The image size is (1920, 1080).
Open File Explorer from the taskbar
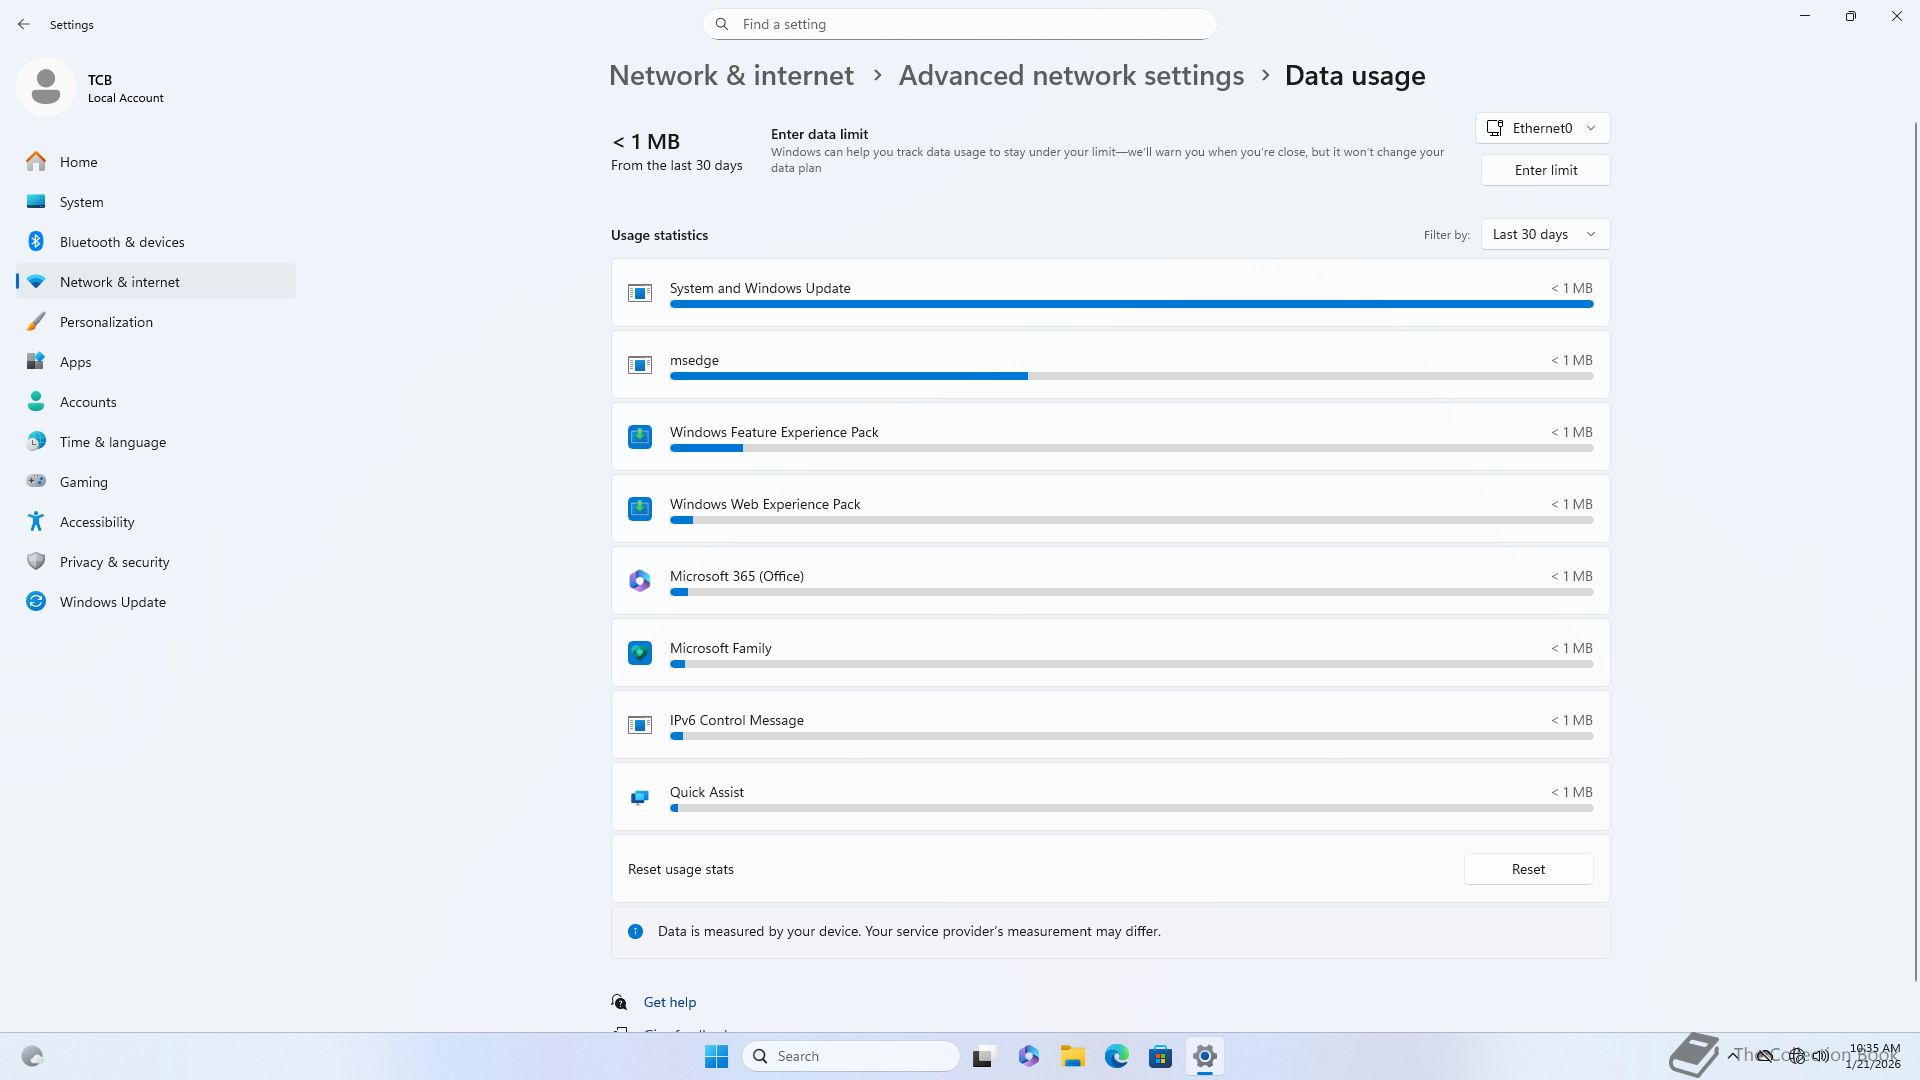click(1072, 1056)
